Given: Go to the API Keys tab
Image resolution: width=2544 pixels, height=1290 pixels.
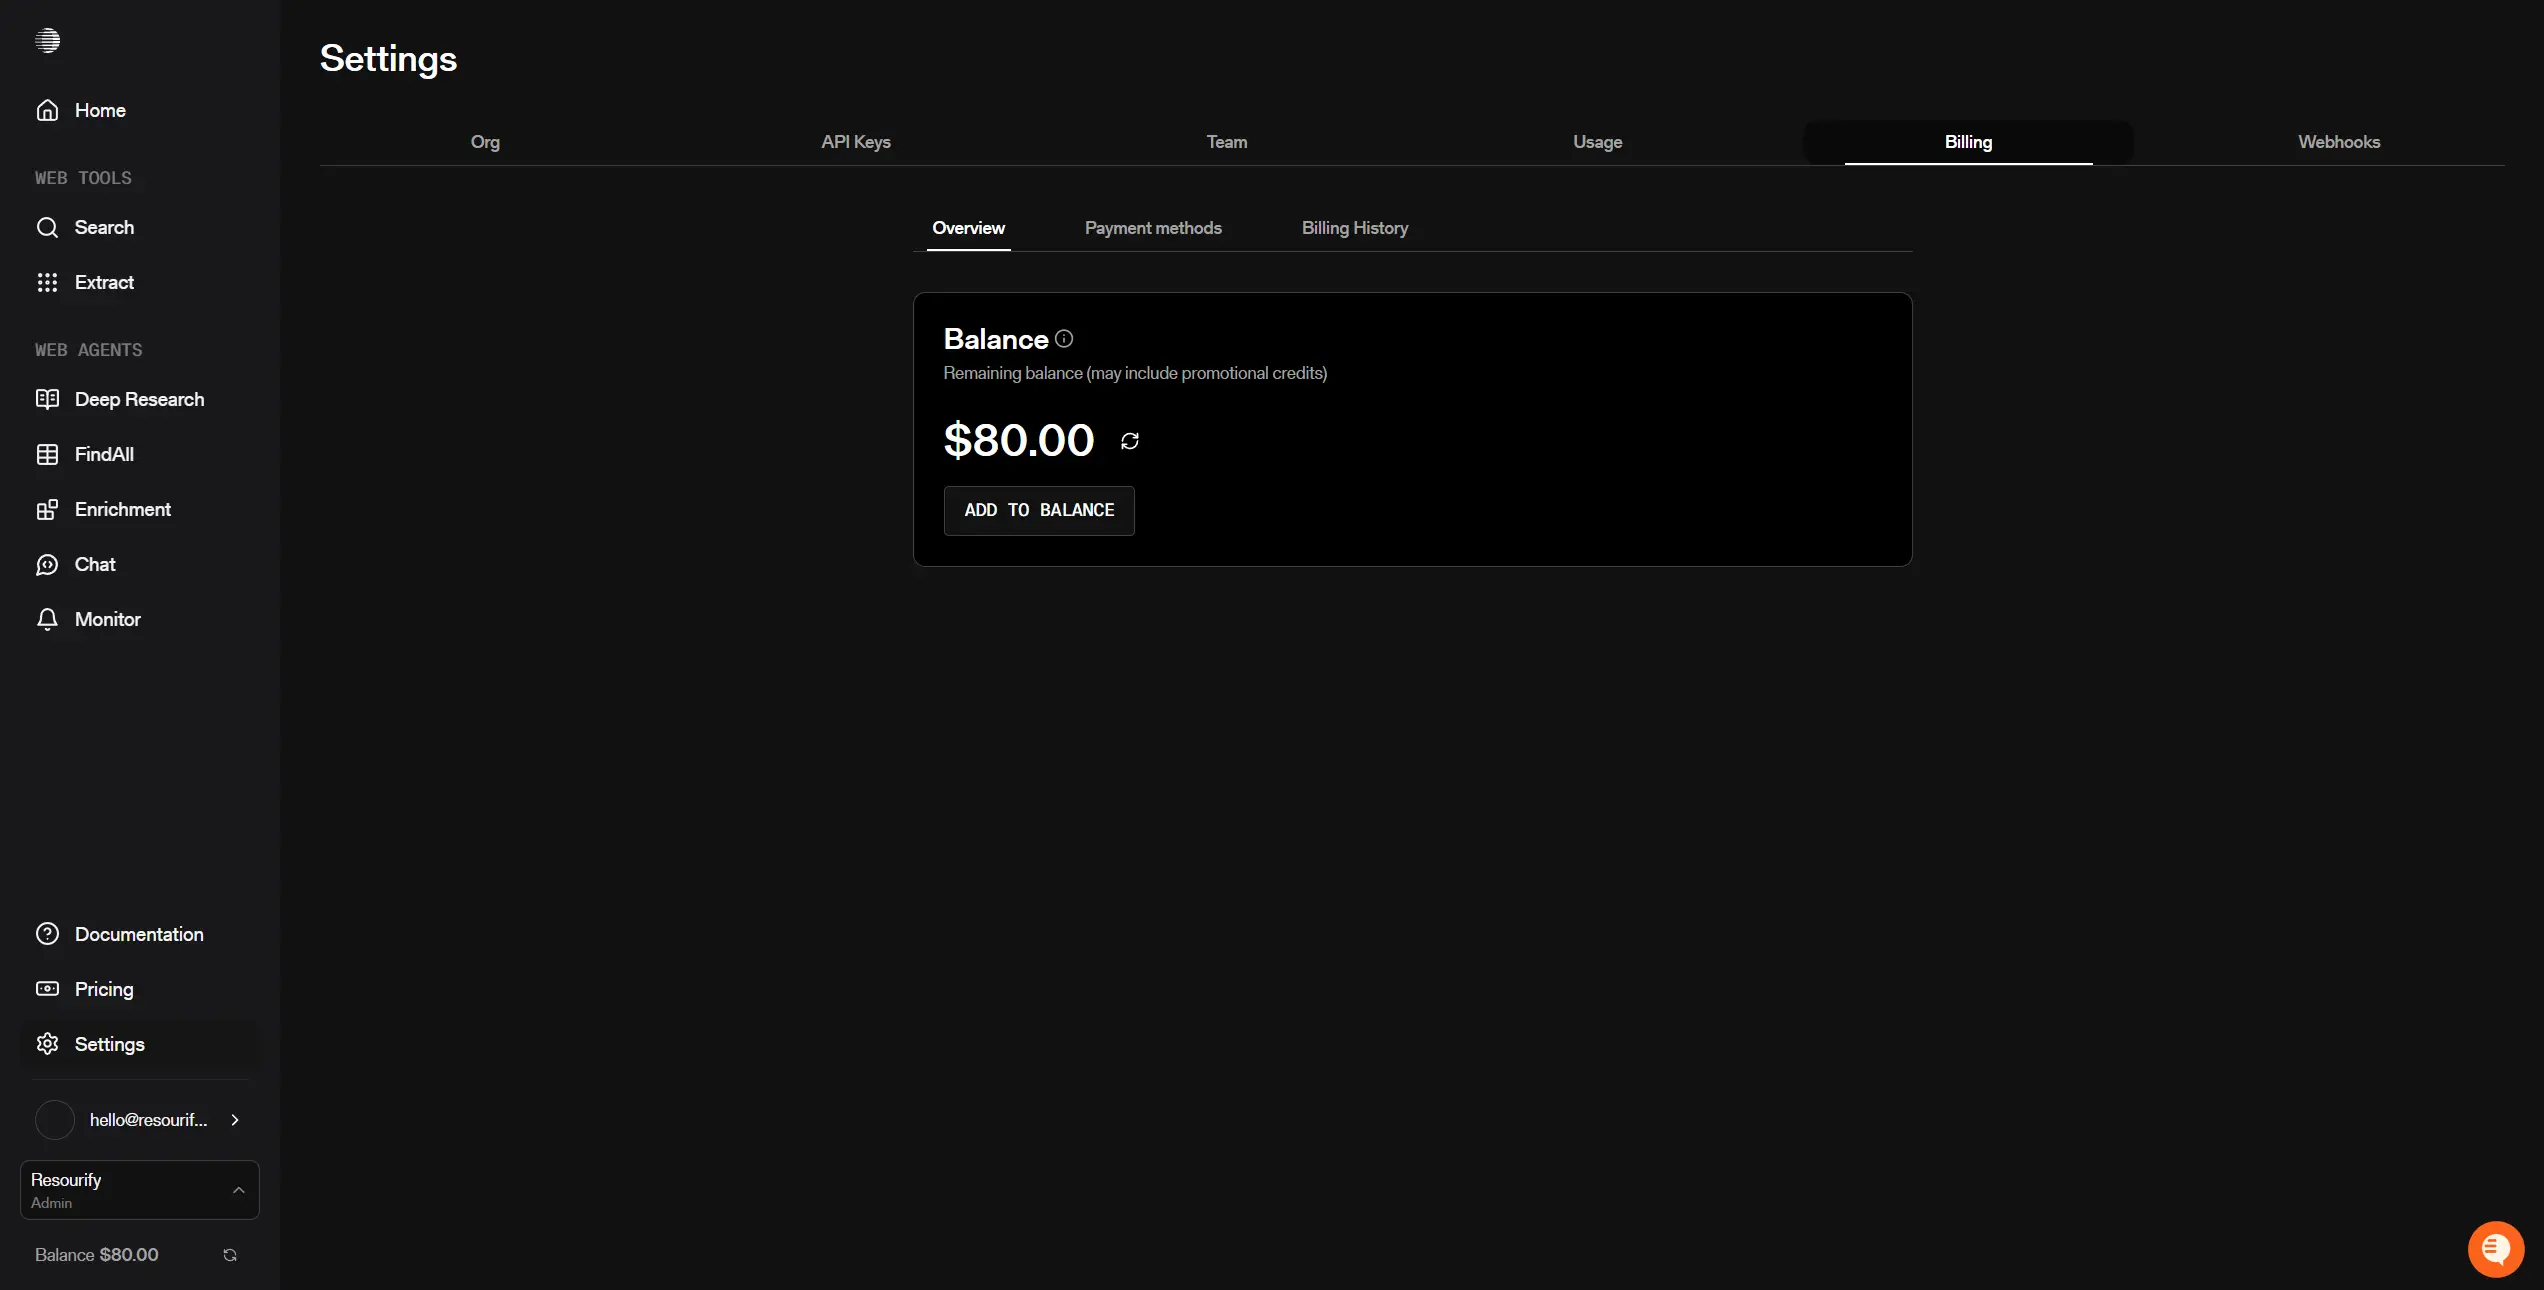Looking at the screenshot, I should 855,142.
